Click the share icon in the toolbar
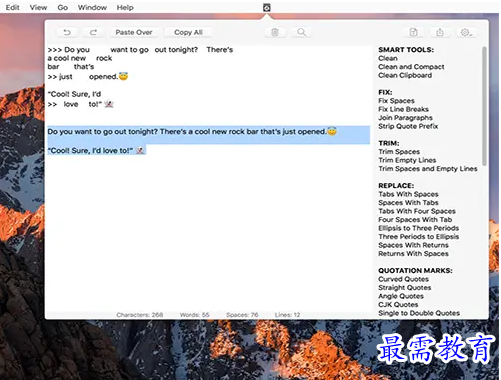 (x=440, y=32)
